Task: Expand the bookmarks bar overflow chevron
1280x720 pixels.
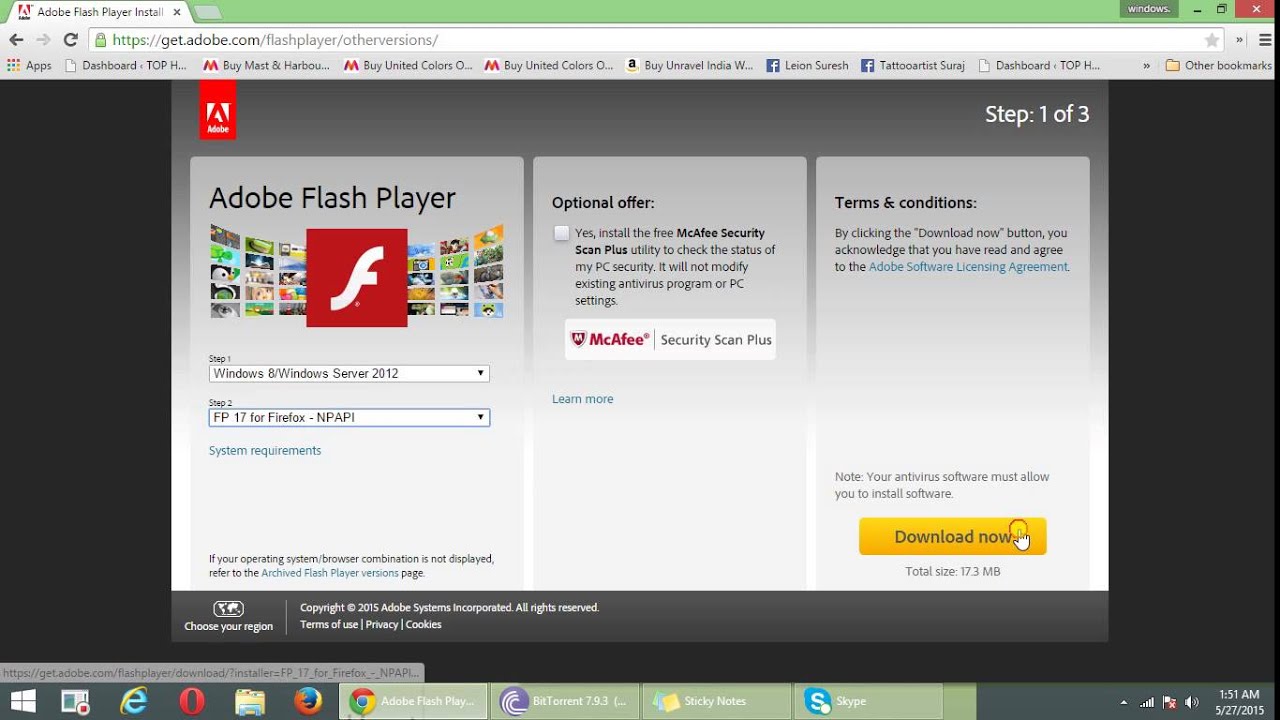Action: click(1146, 65)
